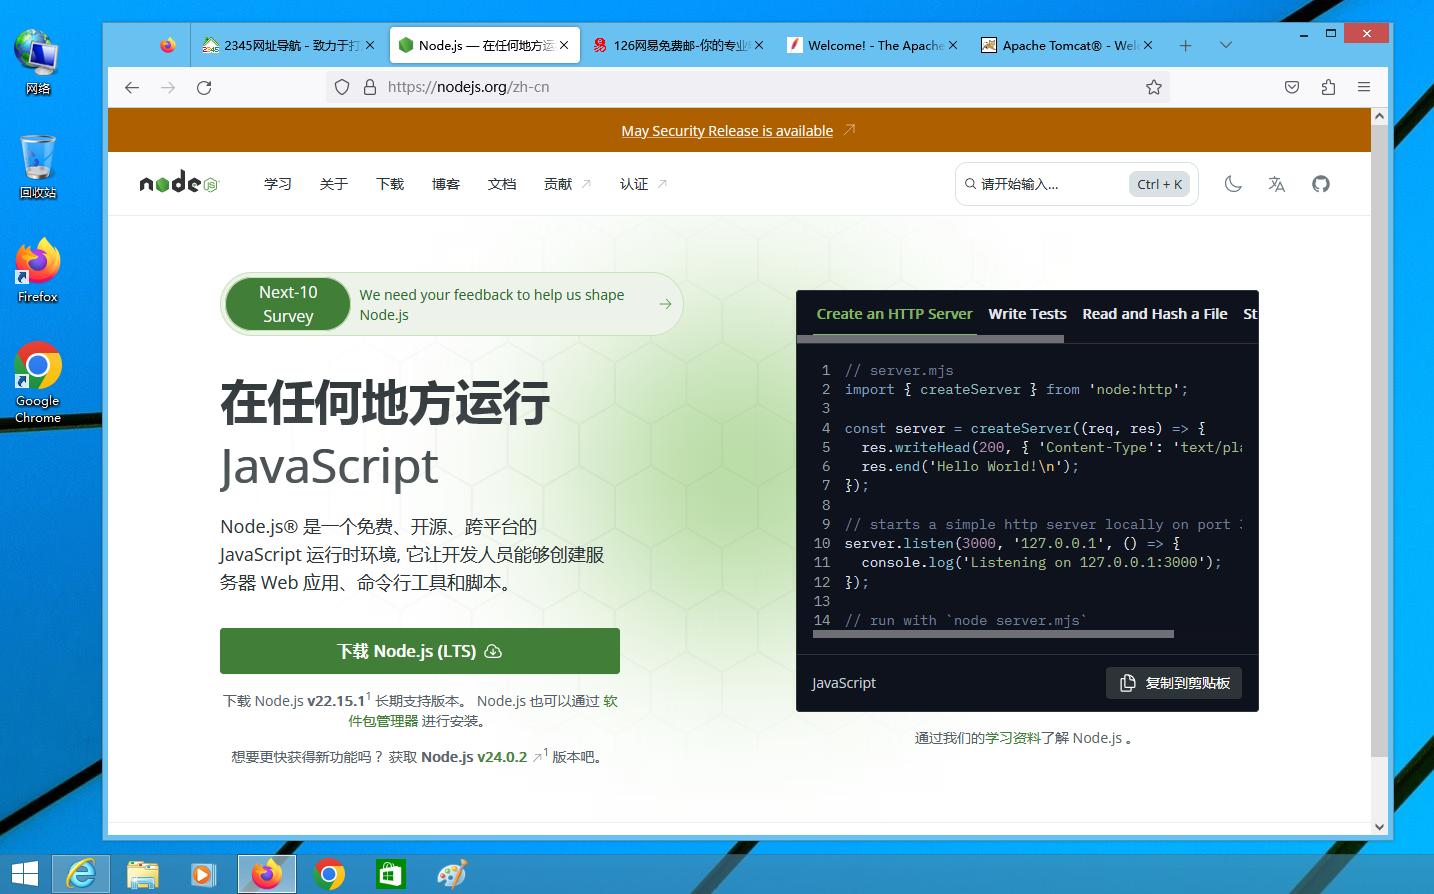Select the 回收站 desktop icon
Viewport: 1434px width, 894px height.
coord(38,167)
